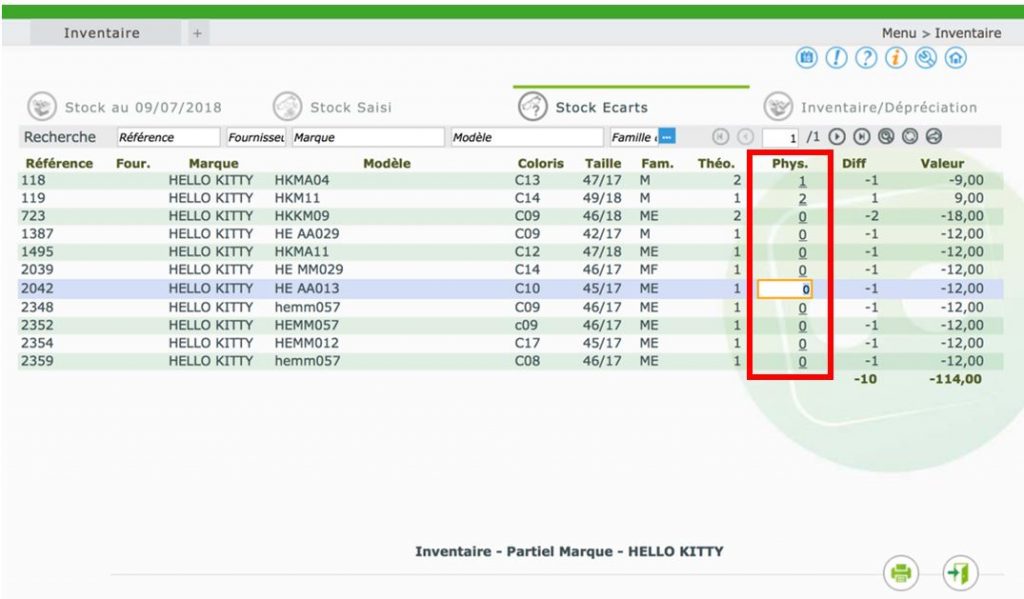
Task: Click Phys. value for reference 1387
Action: coord(802,235)
